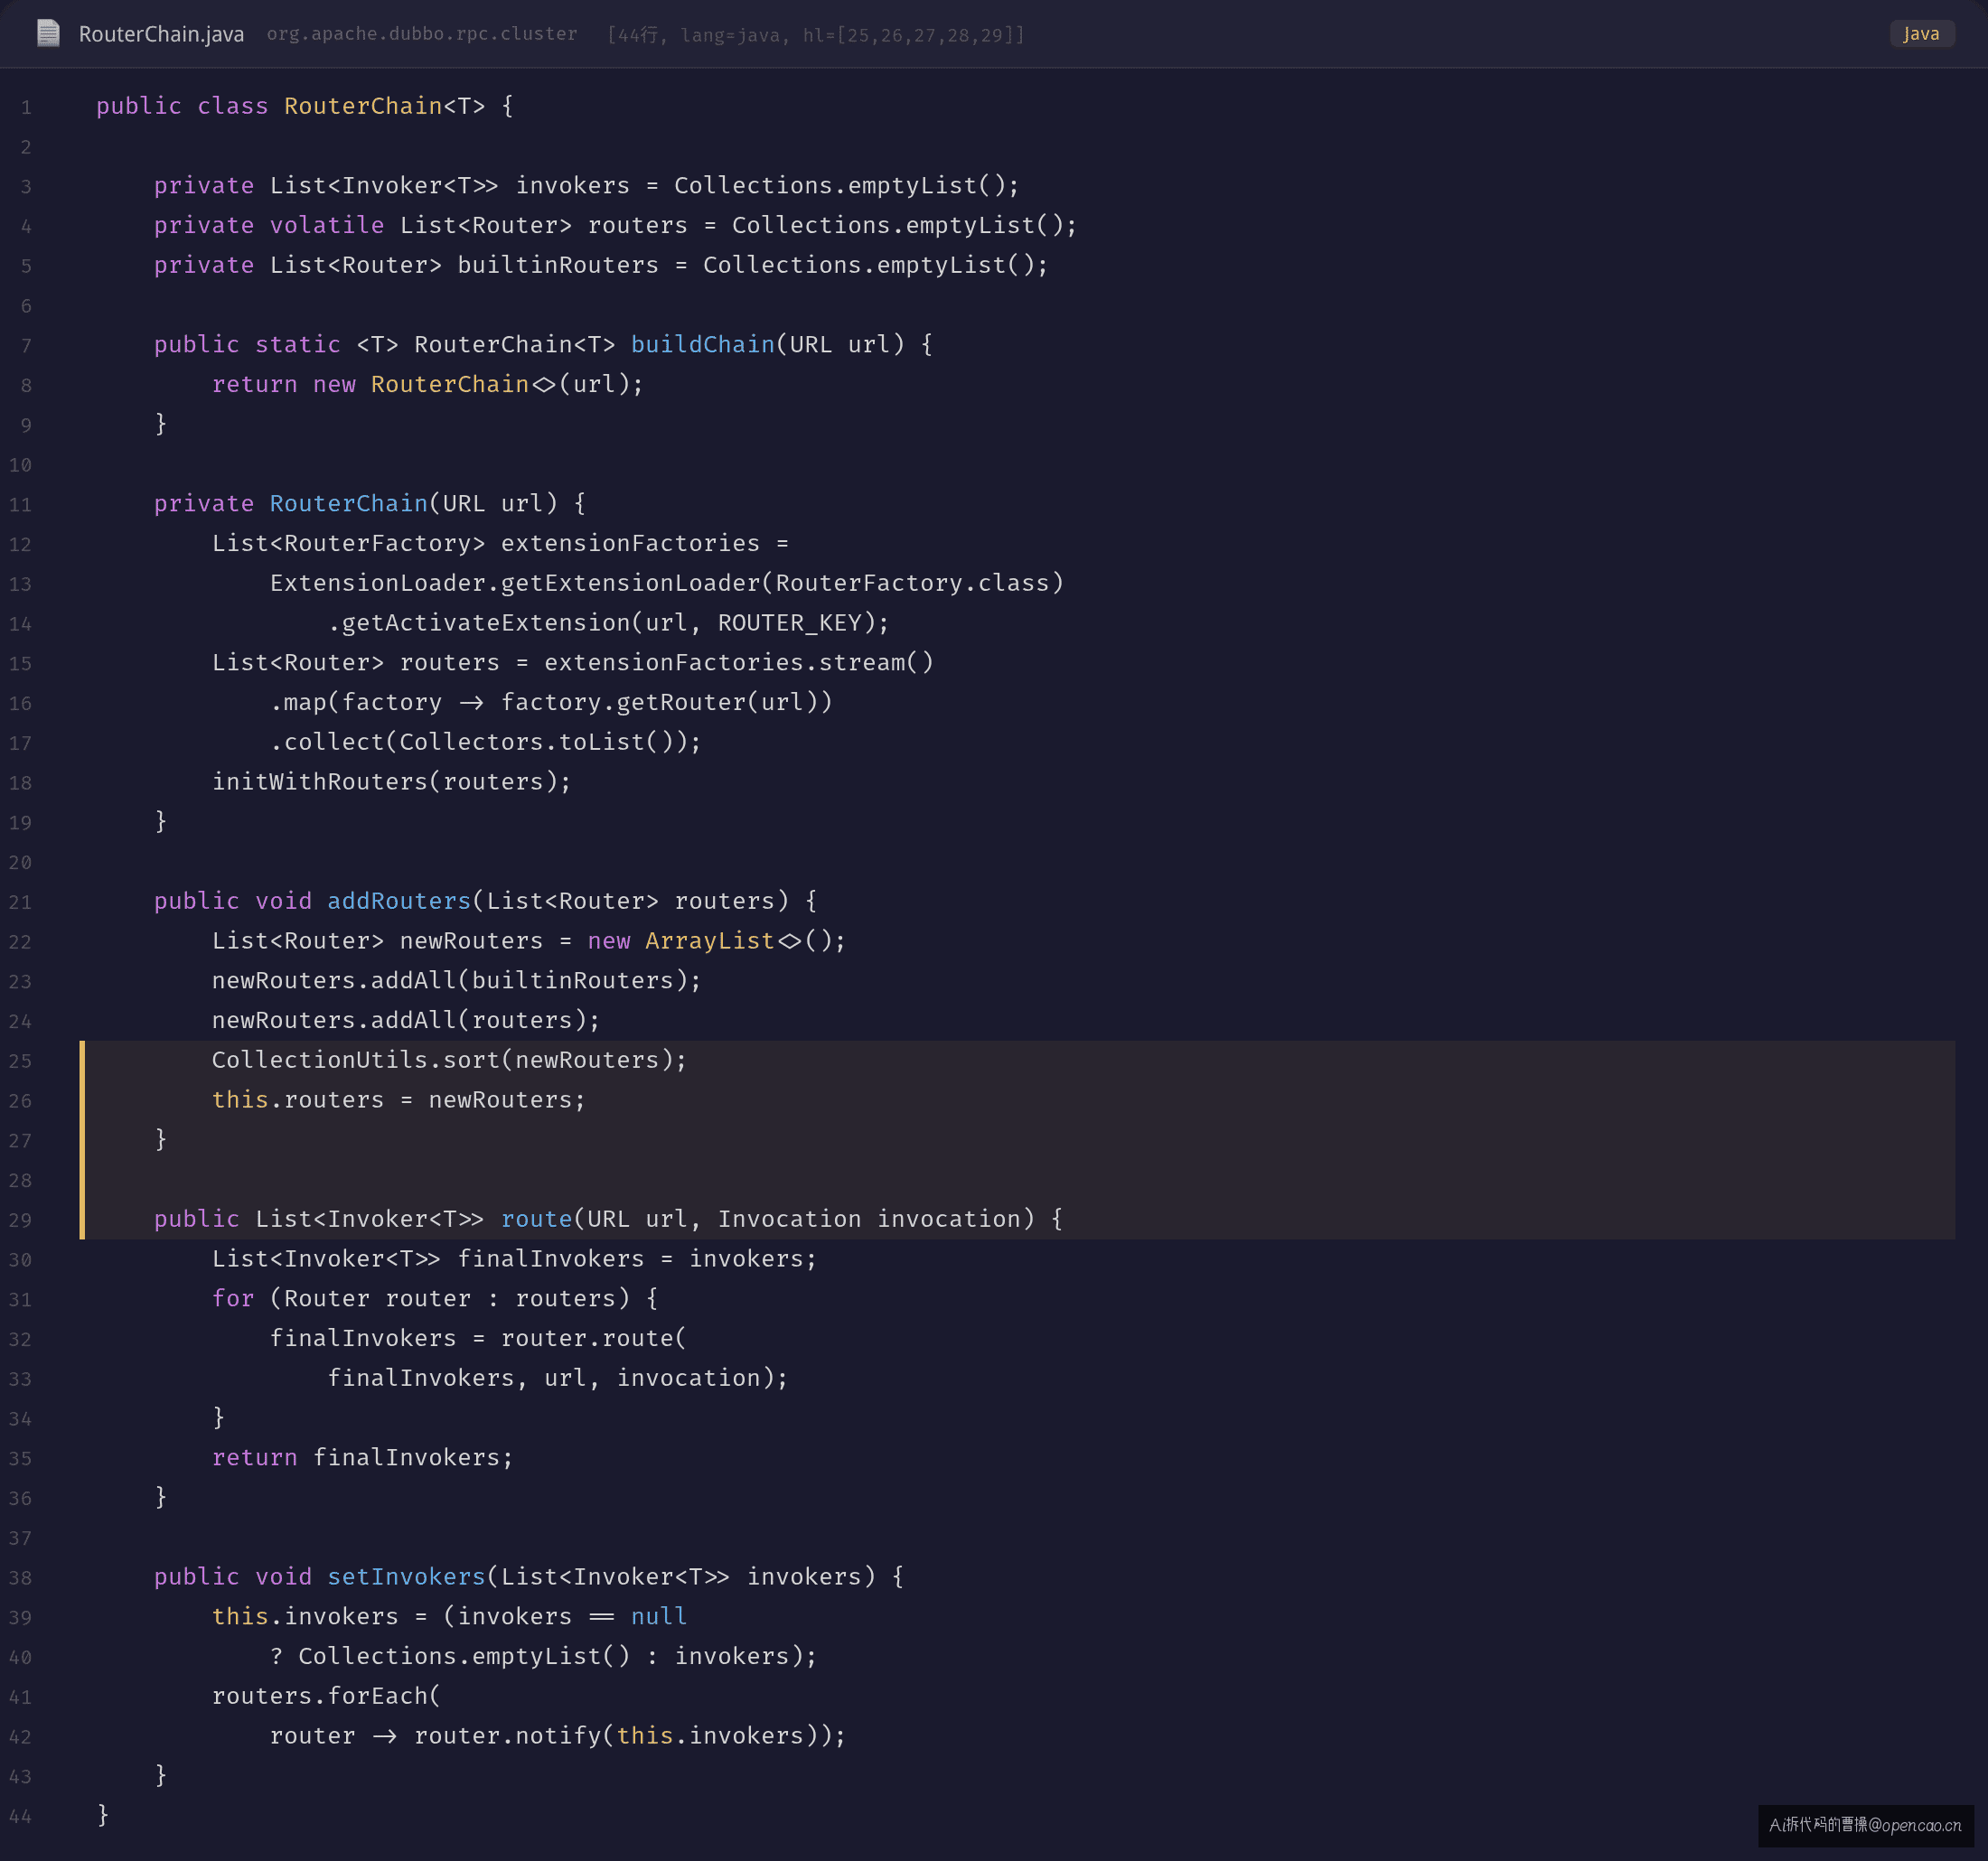Click the file document icon beside RouterChain.java
Image resolution: width=1988 pixels, height=1861 pixels.
(48, 33)
